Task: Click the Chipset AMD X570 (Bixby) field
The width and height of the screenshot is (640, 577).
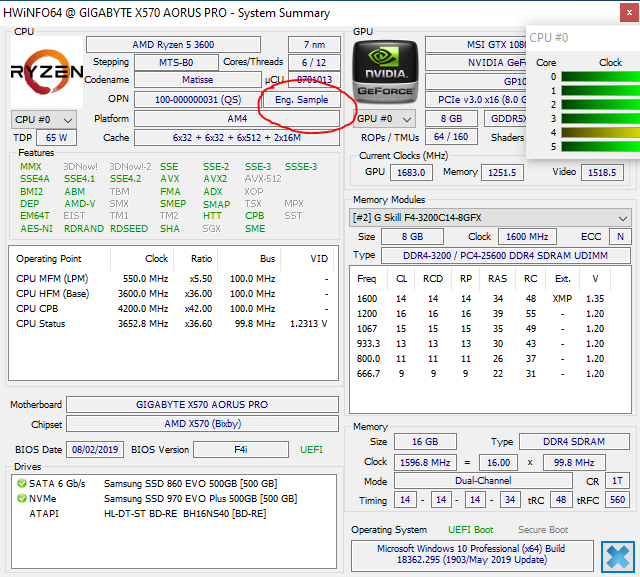Action: 202,424
